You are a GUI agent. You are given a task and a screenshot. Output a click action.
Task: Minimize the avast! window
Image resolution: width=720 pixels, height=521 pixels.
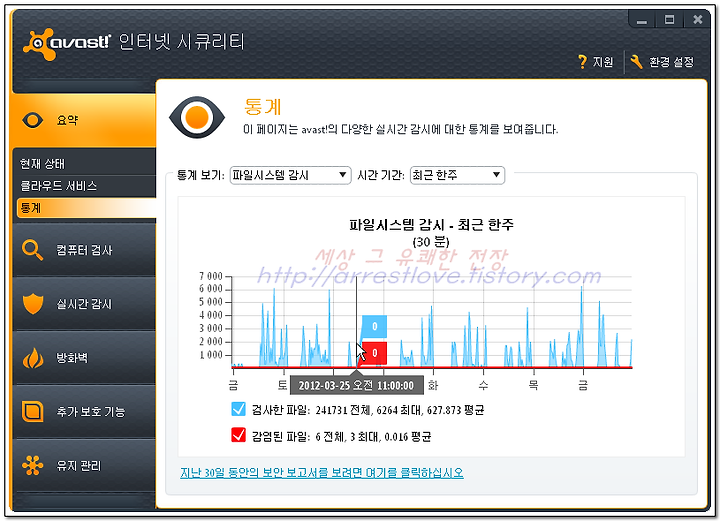(x=642, y=20)
